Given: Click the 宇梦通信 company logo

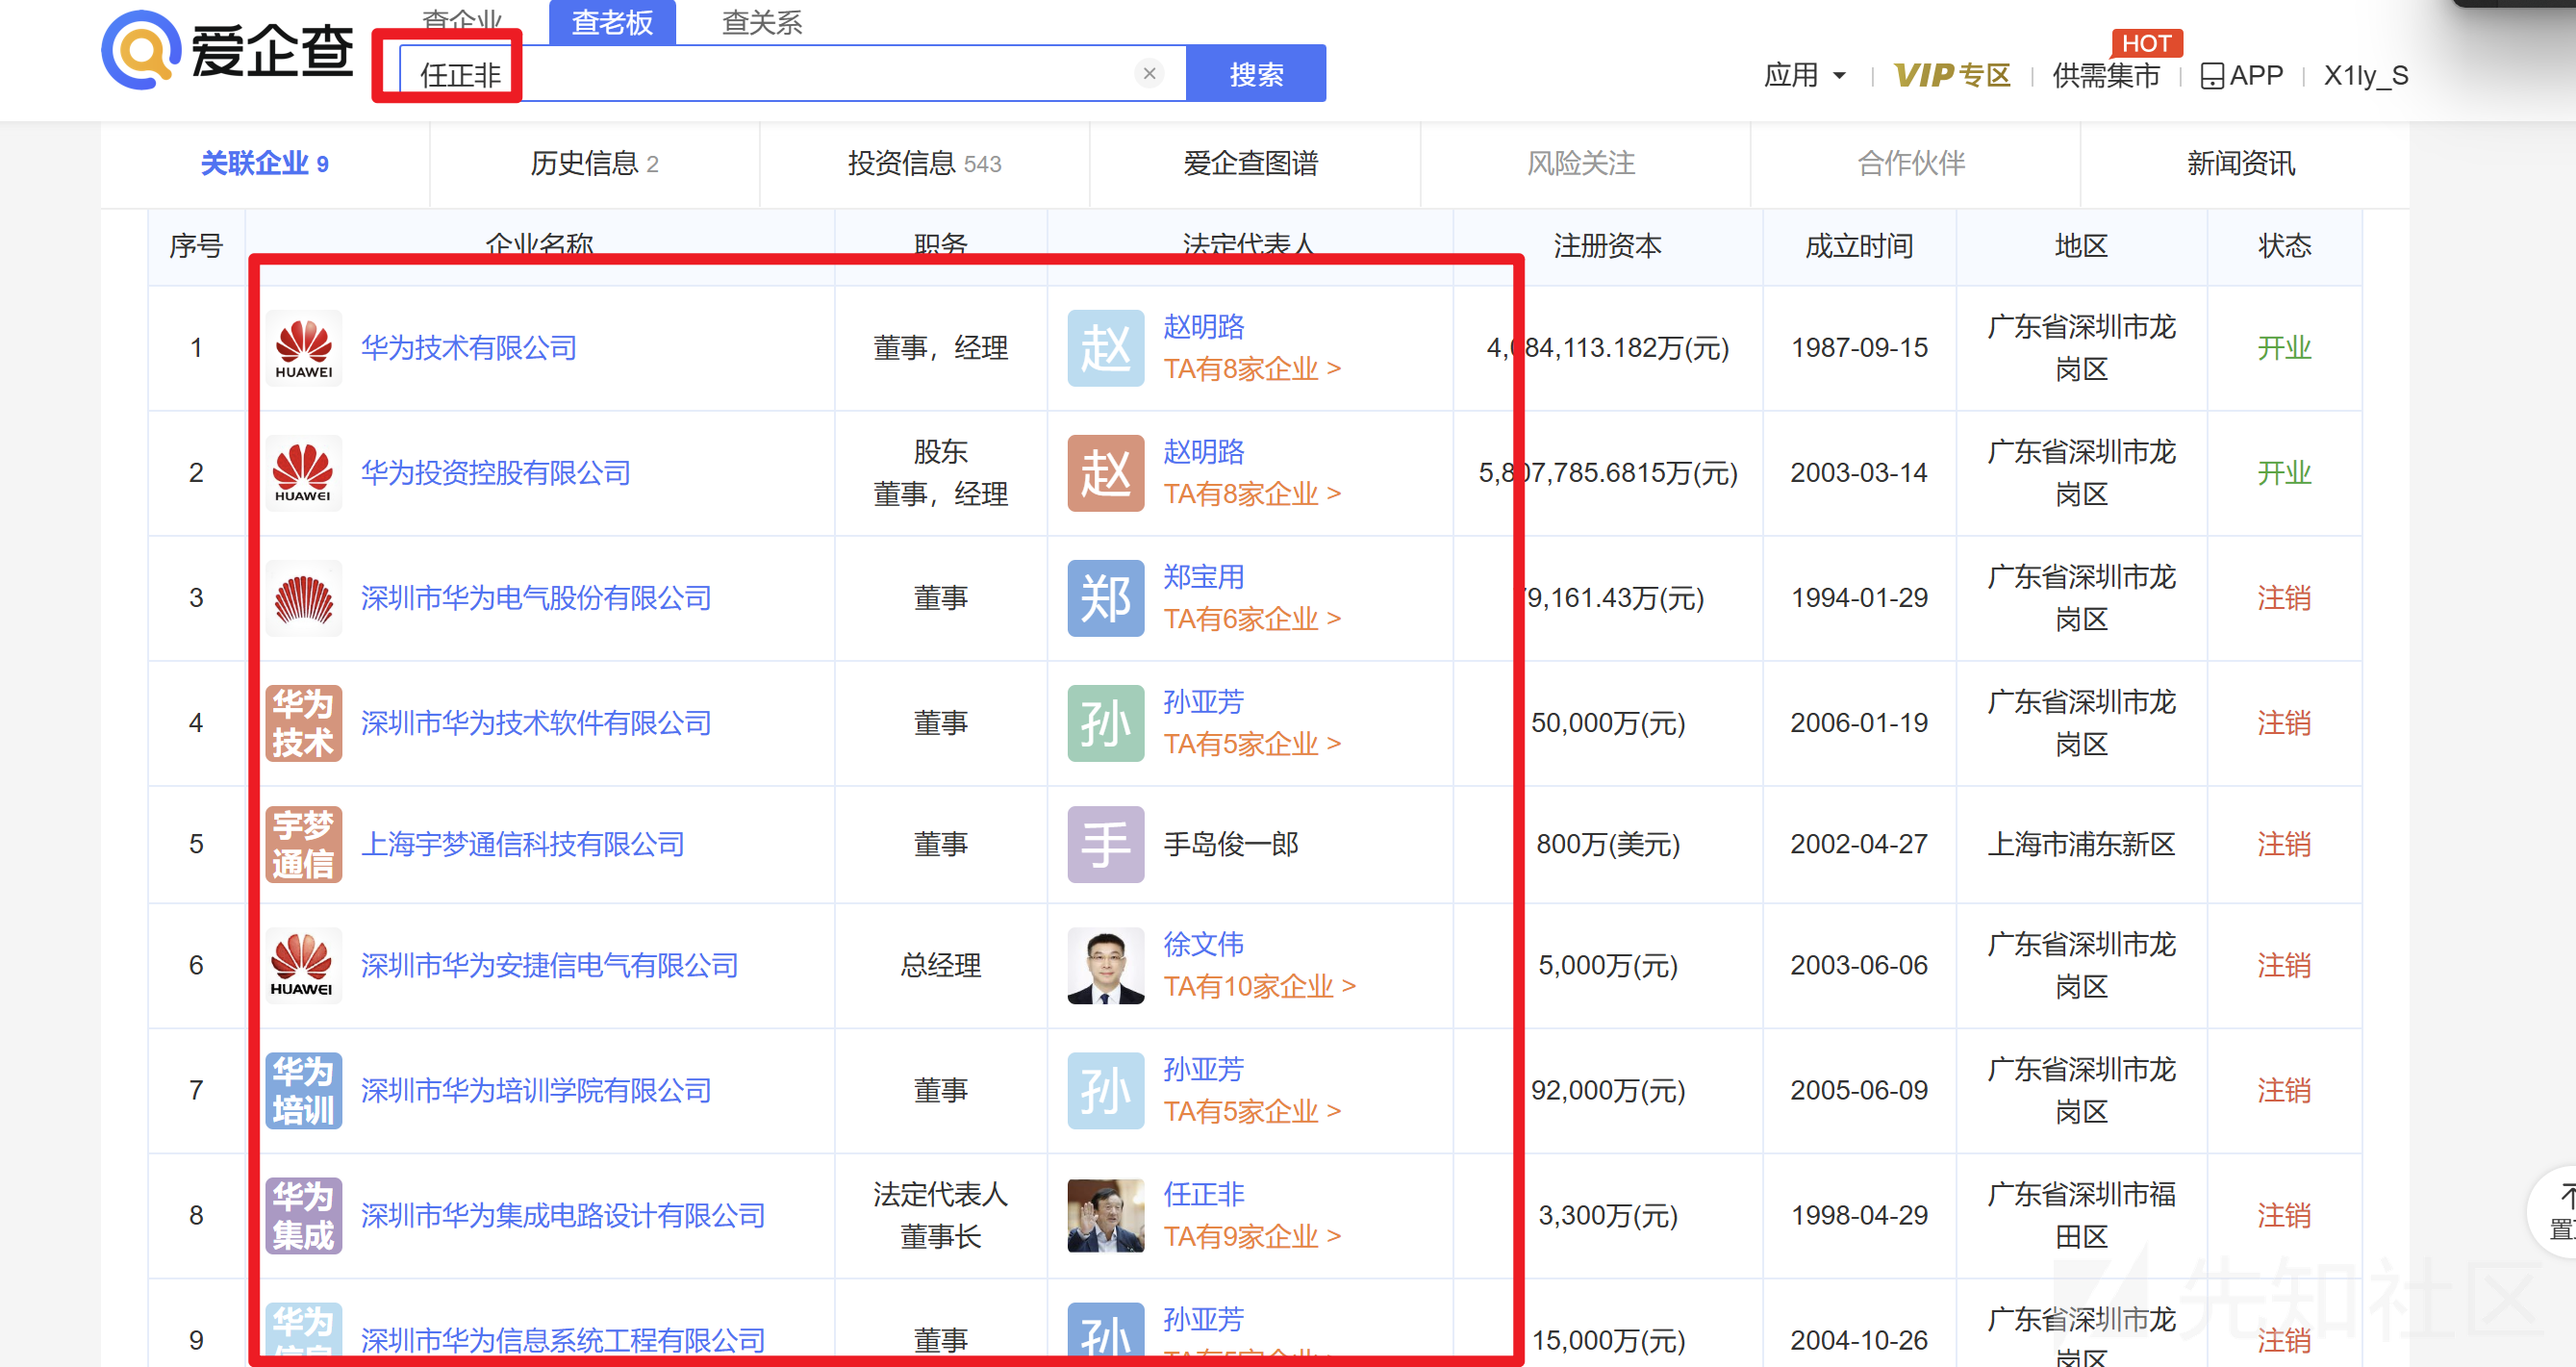Looking at the screenshot, I should pos(303,844).
